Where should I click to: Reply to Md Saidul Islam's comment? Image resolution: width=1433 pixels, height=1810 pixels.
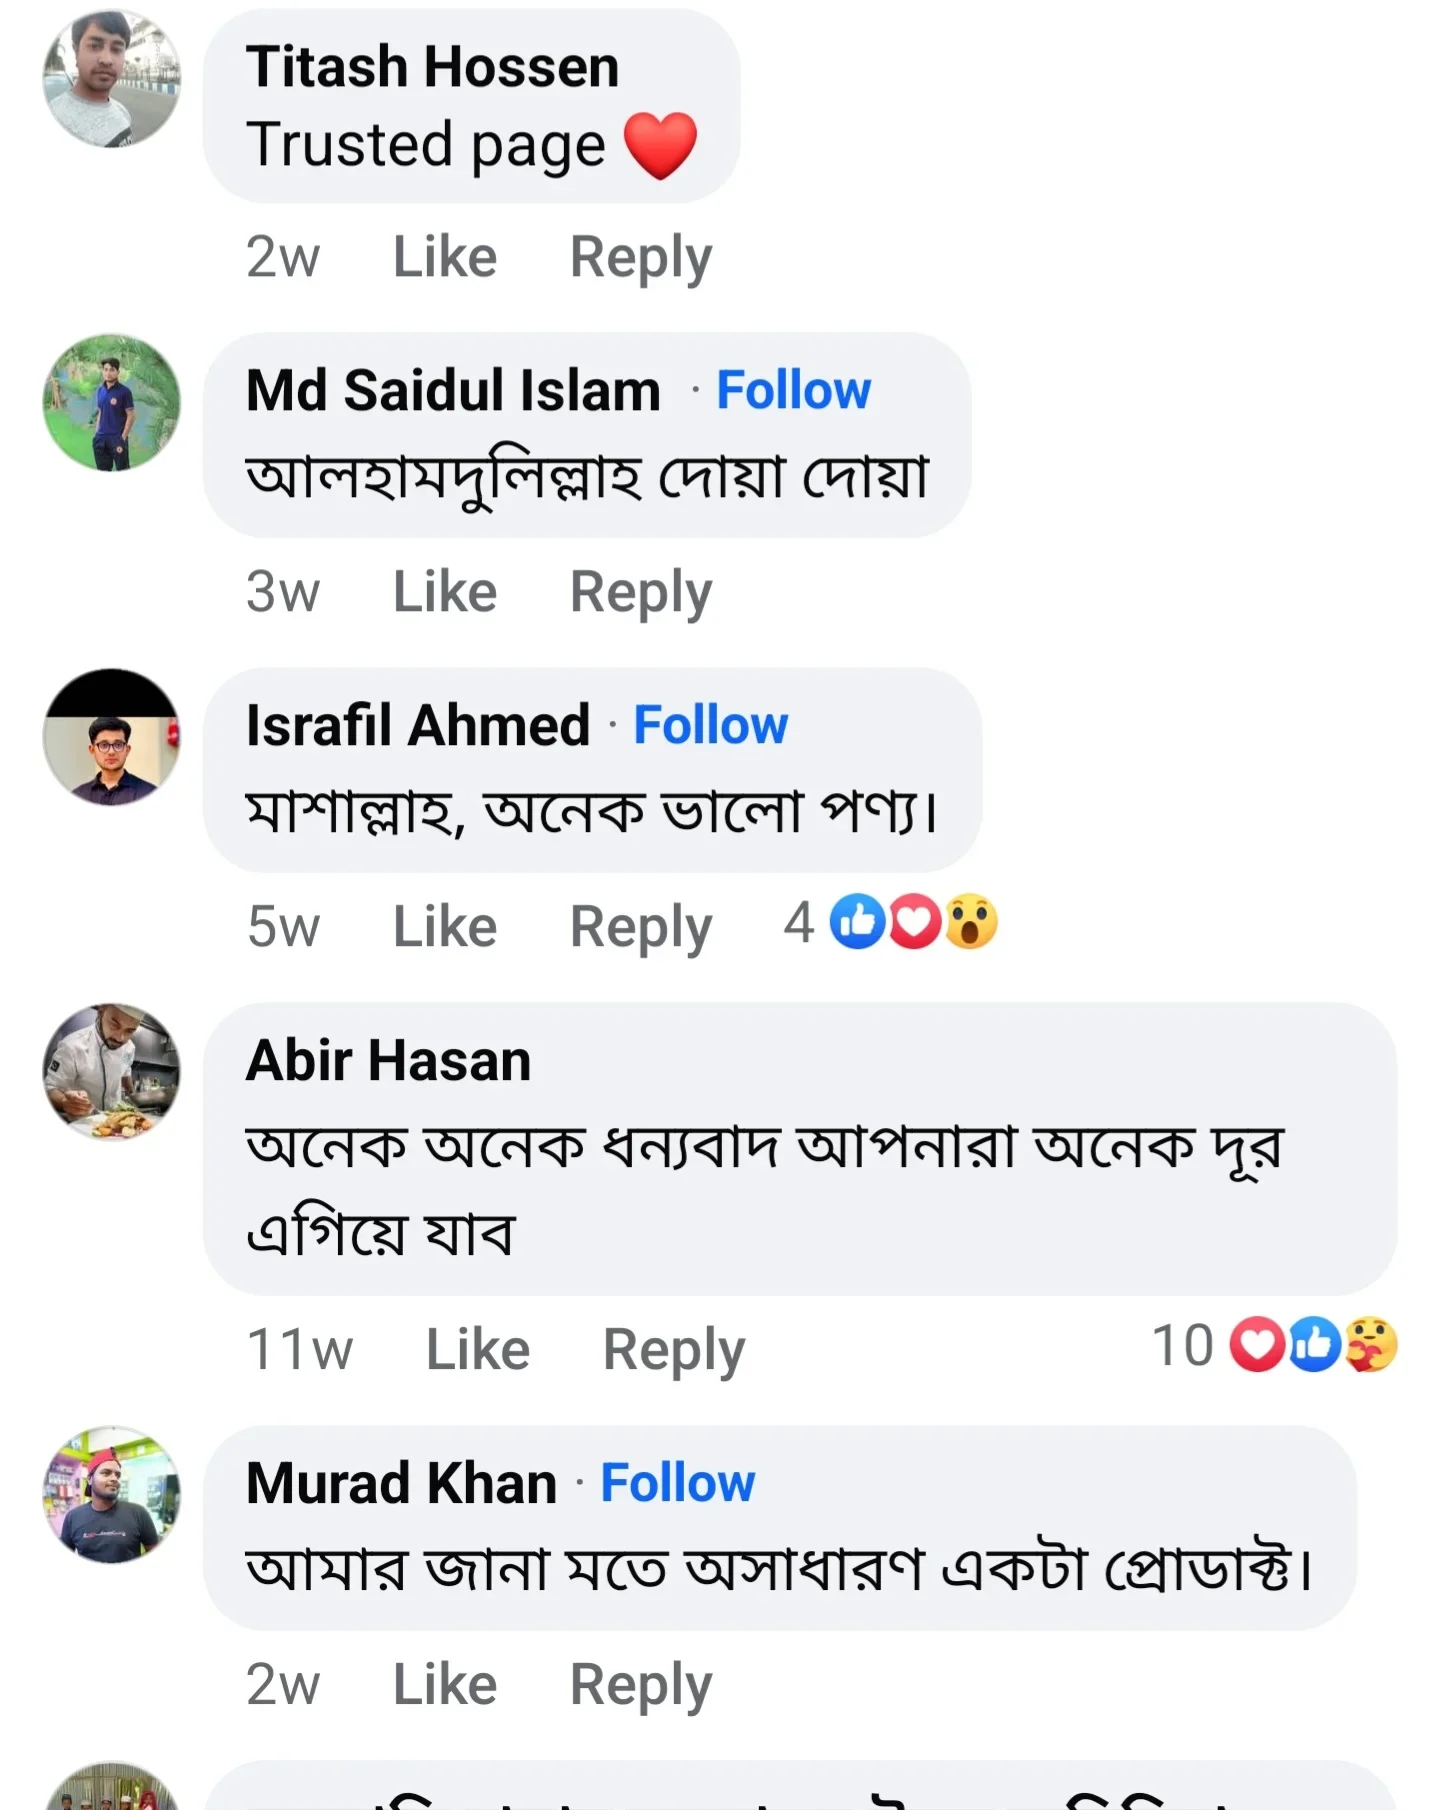click(641, 590)
